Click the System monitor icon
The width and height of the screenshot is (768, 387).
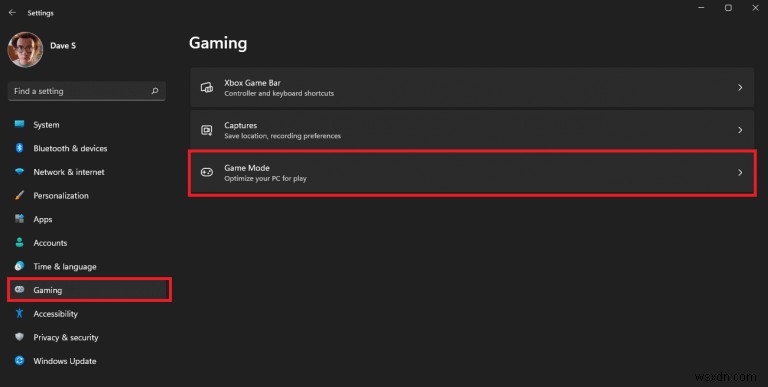[20, 124]
